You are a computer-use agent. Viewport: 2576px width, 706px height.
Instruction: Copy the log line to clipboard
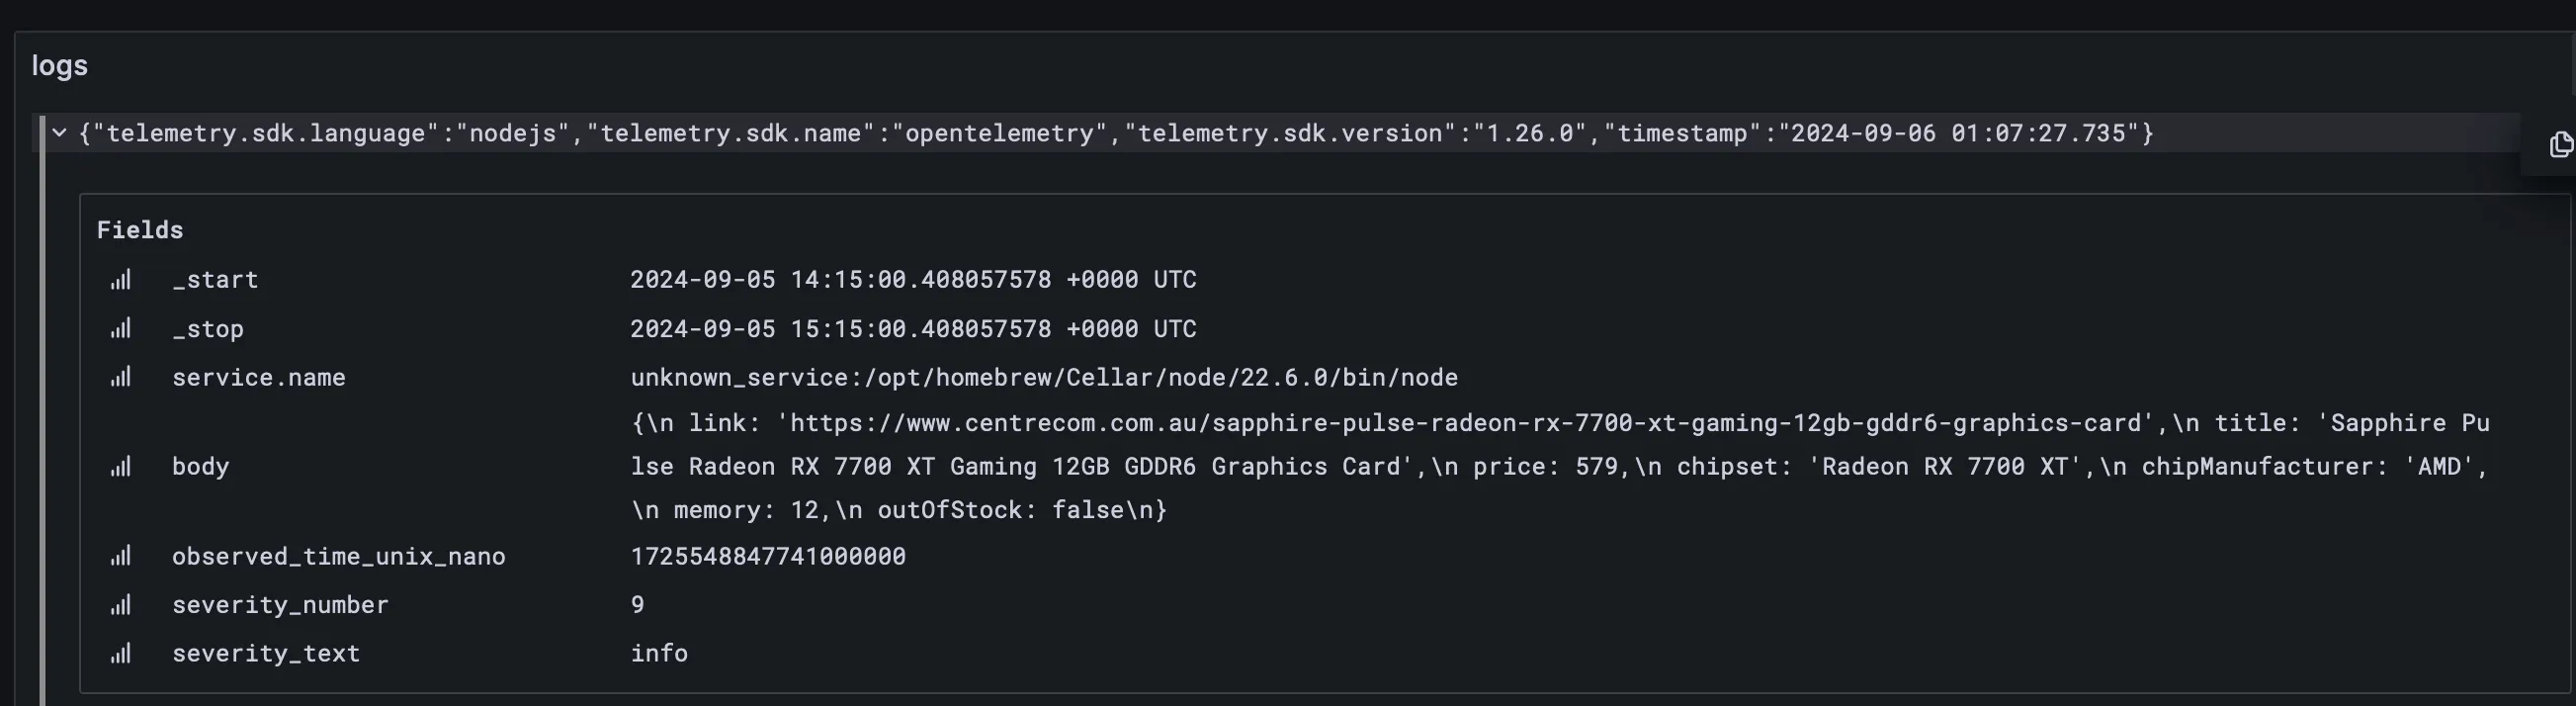click(2561, 144)
